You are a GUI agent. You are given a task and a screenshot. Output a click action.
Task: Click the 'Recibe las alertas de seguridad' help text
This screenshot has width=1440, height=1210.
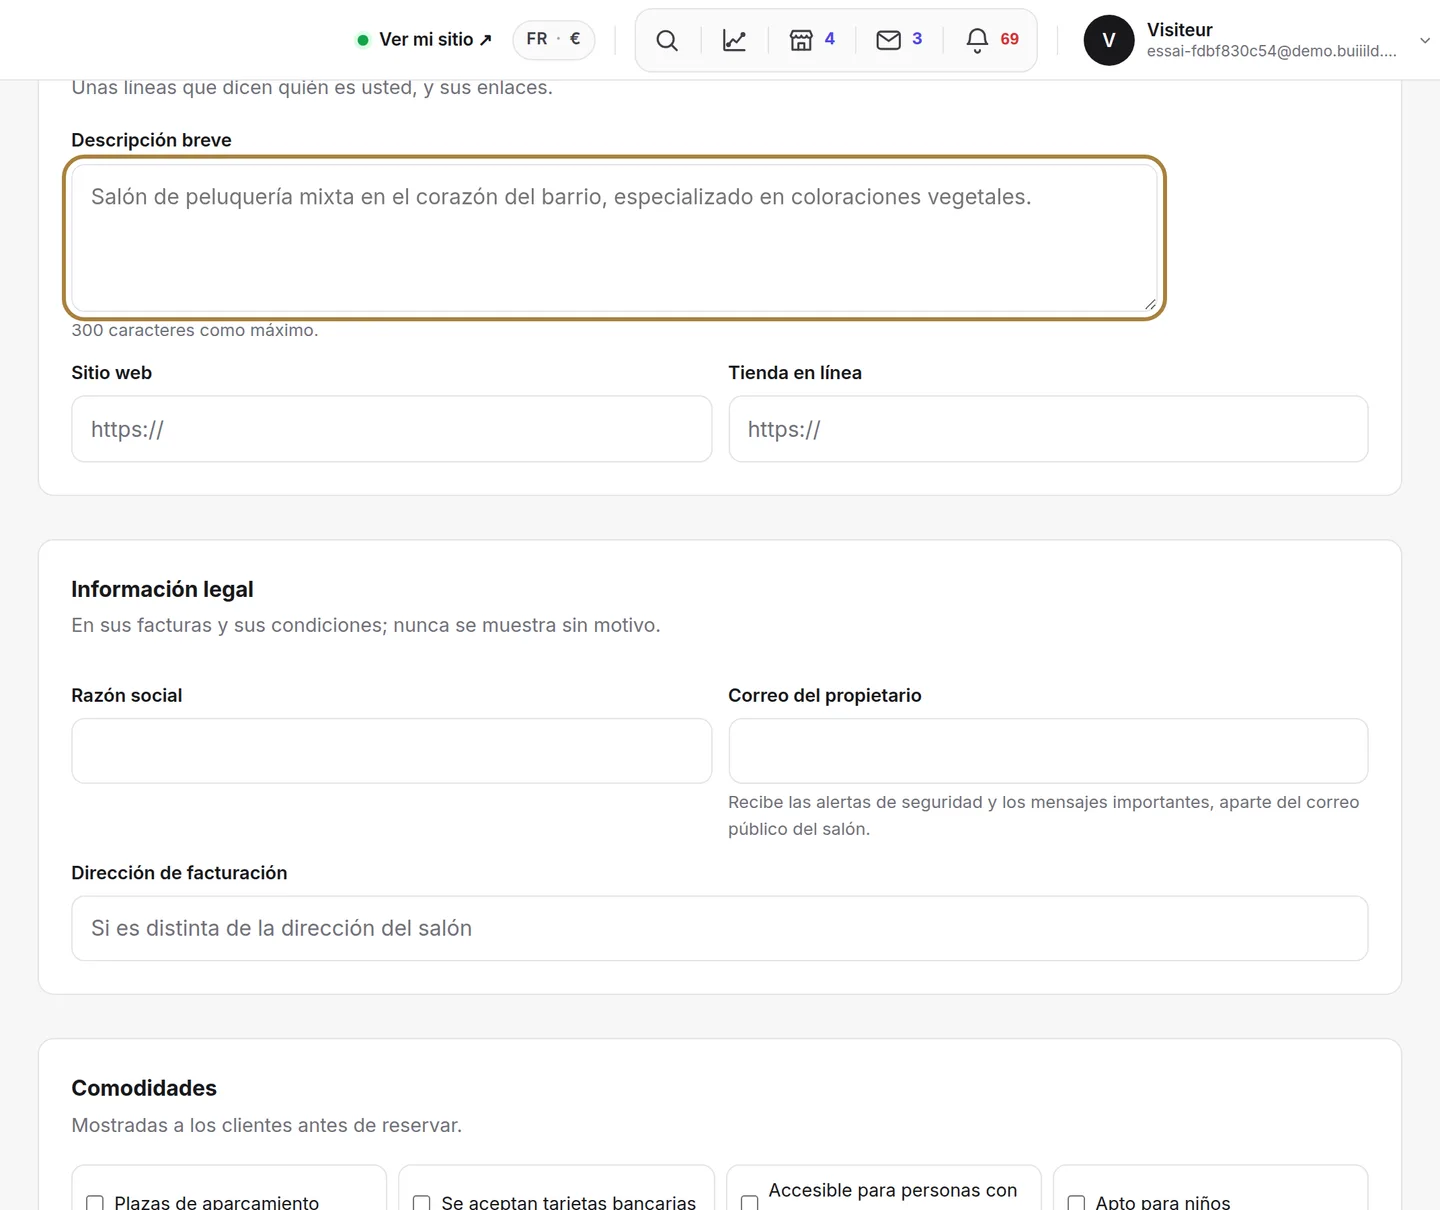(1044, 815)
